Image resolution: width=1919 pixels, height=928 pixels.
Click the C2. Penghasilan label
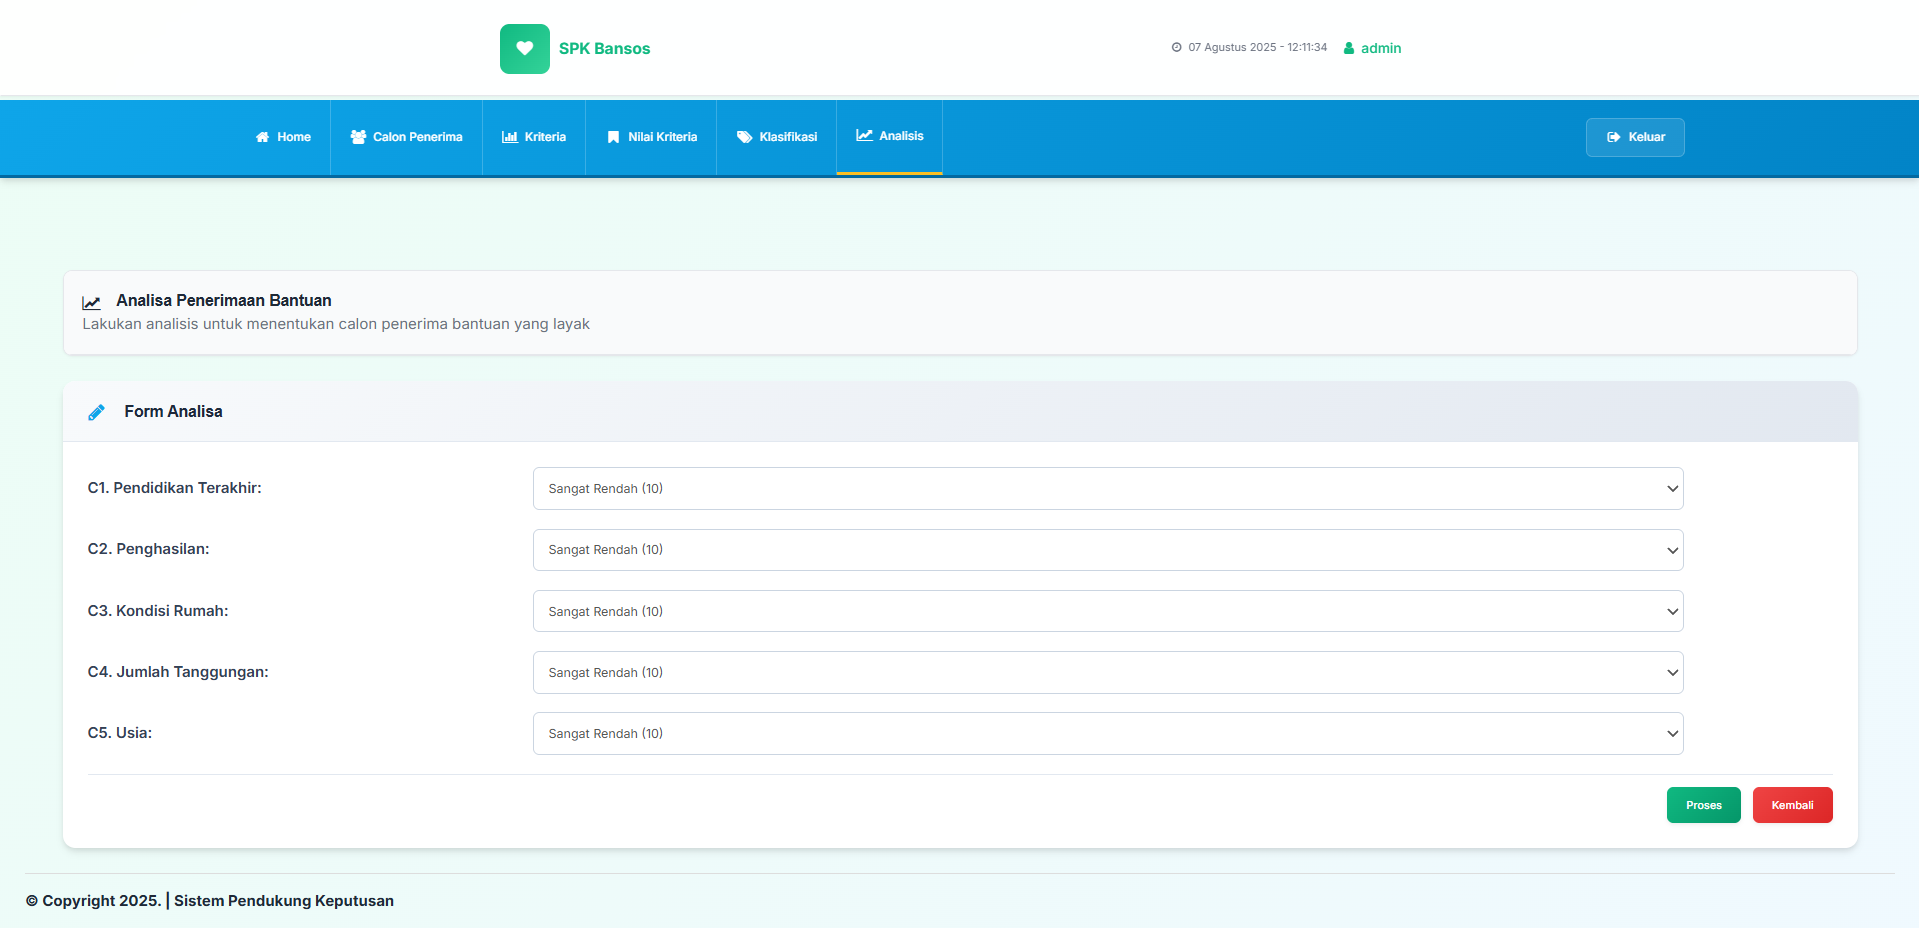pyautogui.click(x=148, y=549)
